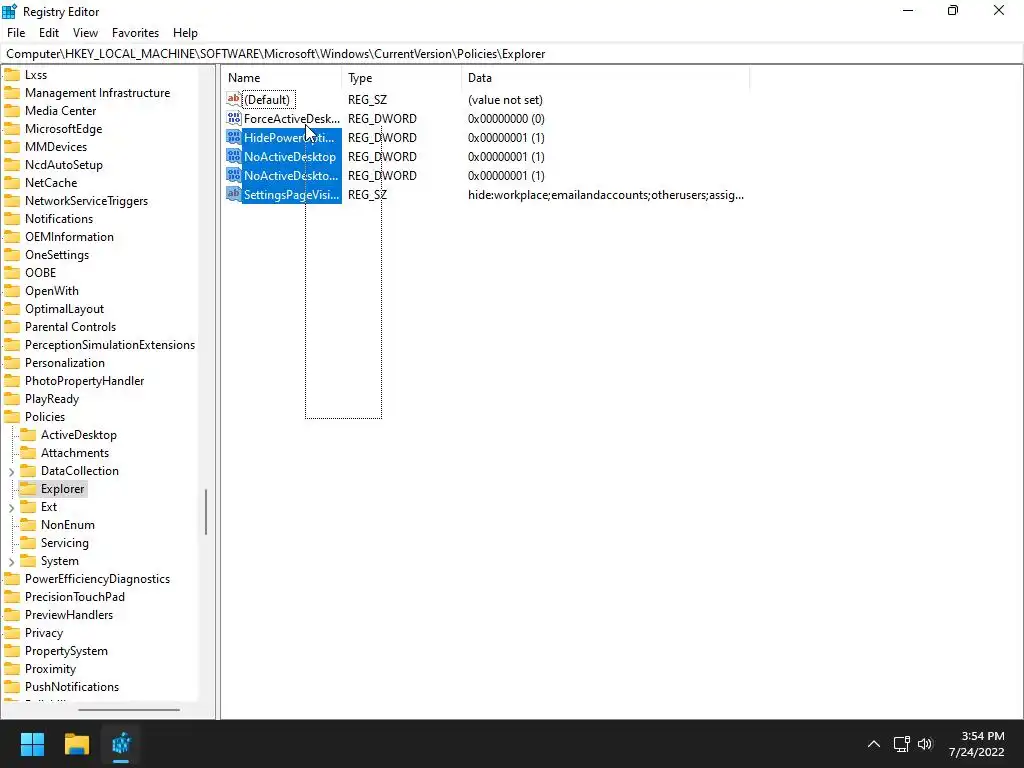Select the SettingsPageVisi... string icon
This screenshot has height=768, width=1024.
pyautogui.click(x=234, y=194)
